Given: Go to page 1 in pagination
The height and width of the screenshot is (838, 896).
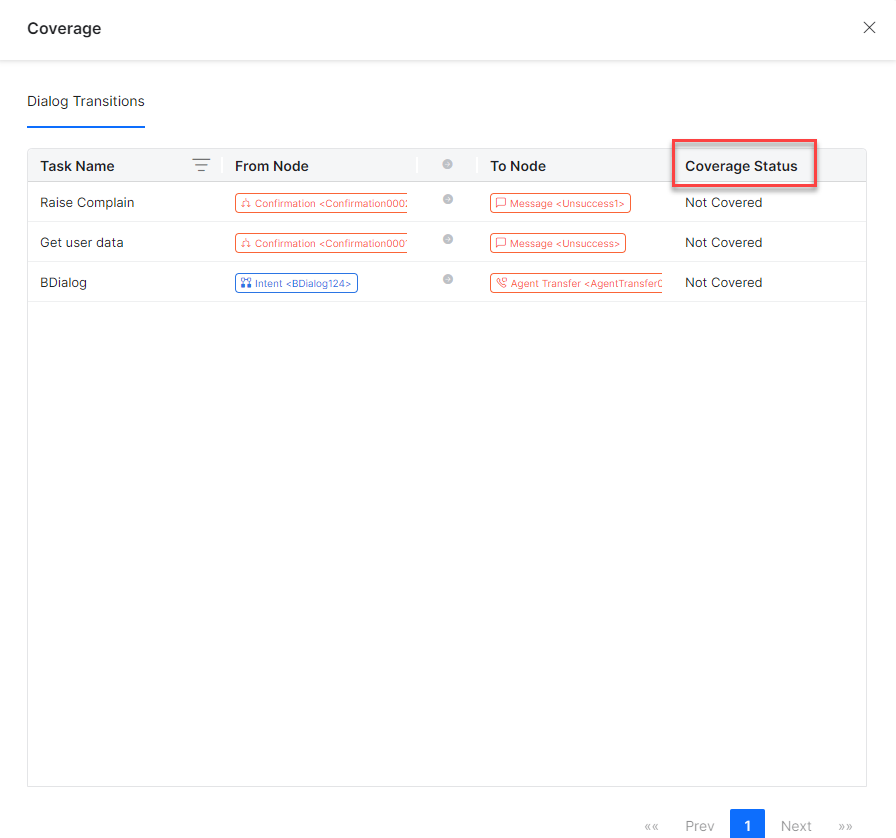Looking at the screenshot, I should coord(747,825).
